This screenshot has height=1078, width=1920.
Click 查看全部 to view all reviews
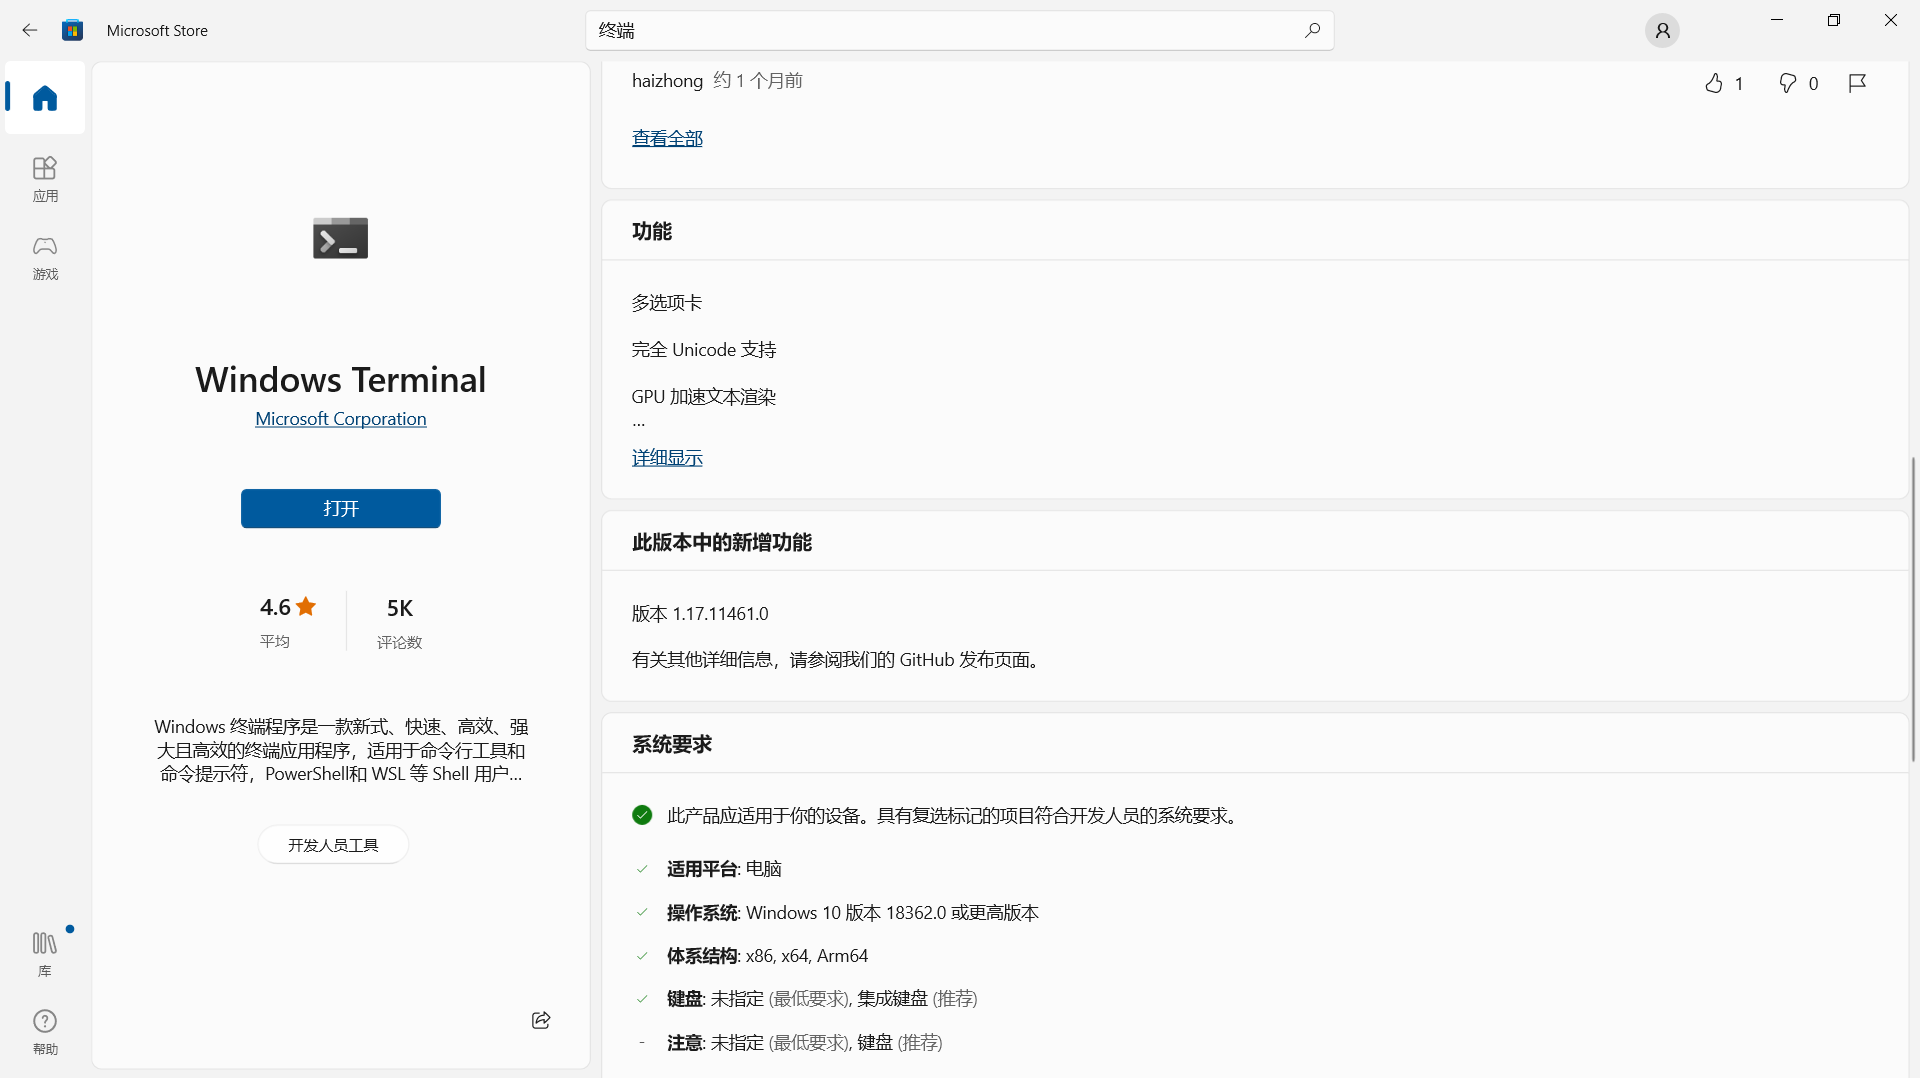pyautogui.click(x=667, y=137)
